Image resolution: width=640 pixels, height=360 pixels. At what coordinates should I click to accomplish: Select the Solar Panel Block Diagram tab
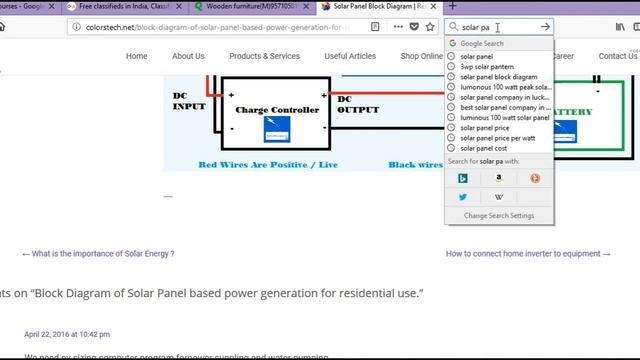pyautogui.click(x=380, y=7)
